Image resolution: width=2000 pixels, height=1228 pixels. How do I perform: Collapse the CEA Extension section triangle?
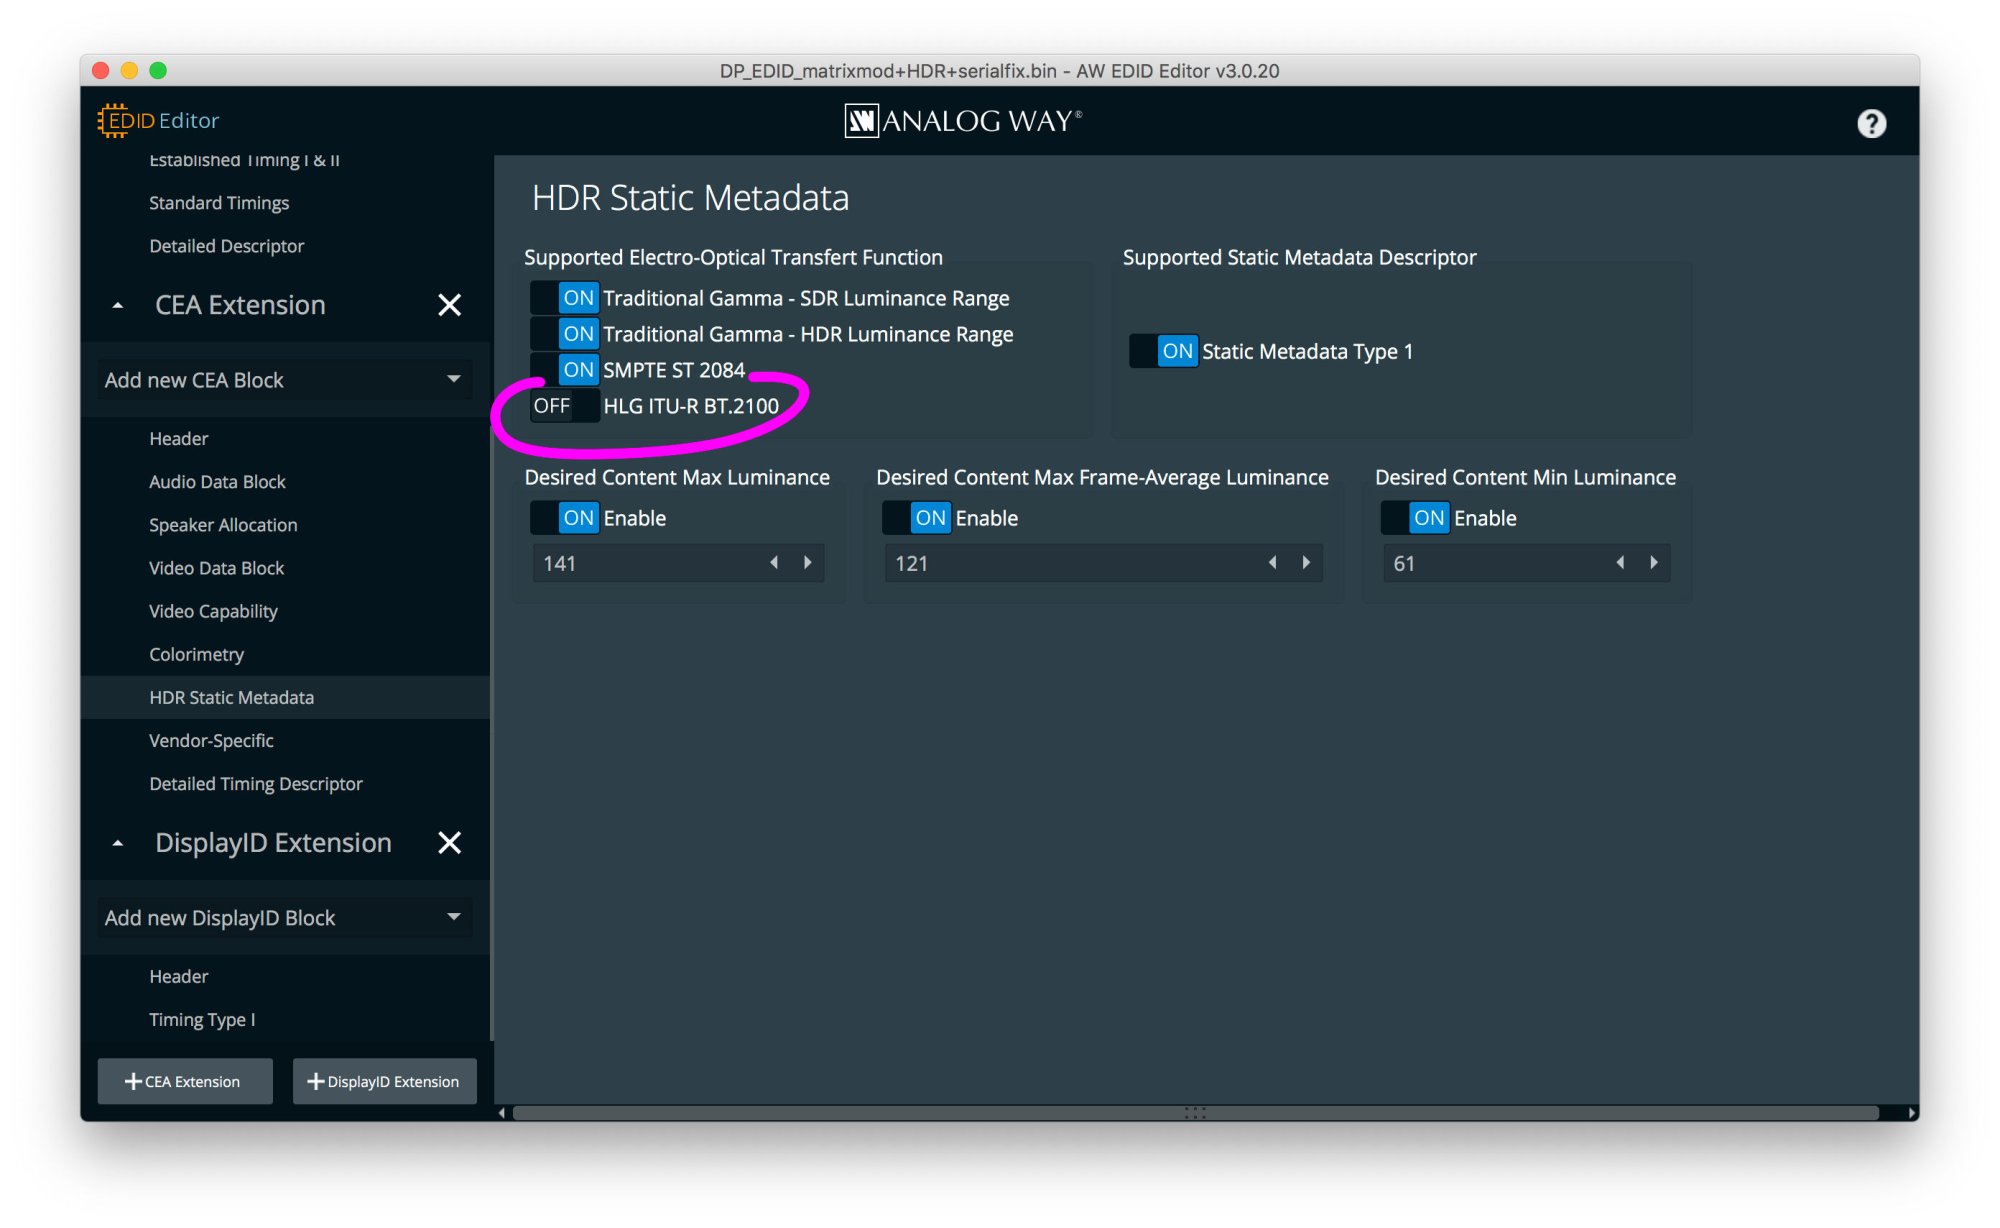point(118,306)
